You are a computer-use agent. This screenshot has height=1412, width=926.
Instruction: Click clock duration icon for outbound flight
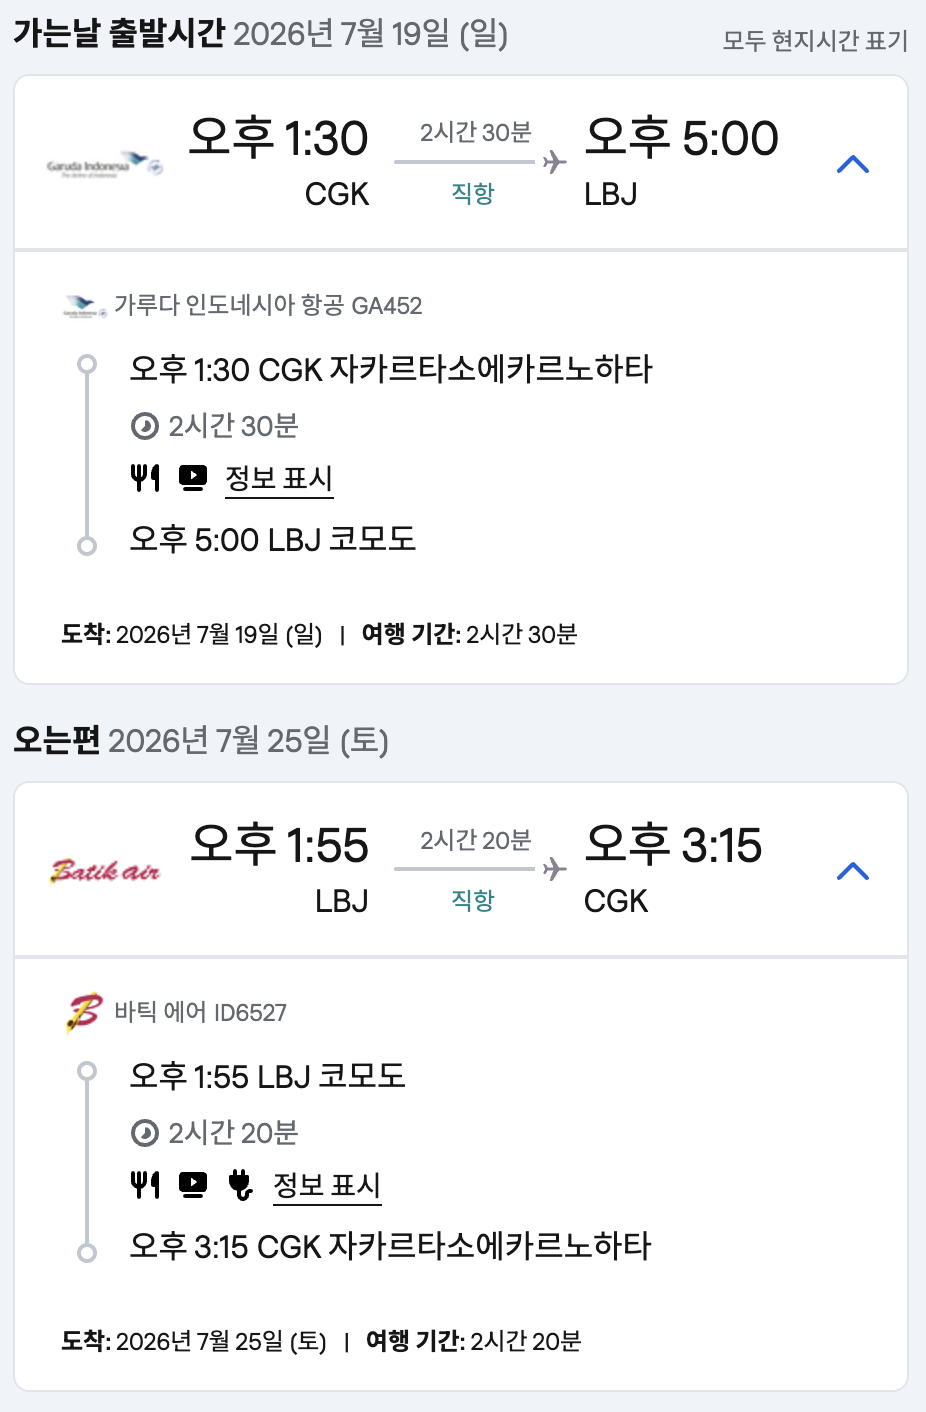pyautogui.click(x=145, y=427)
